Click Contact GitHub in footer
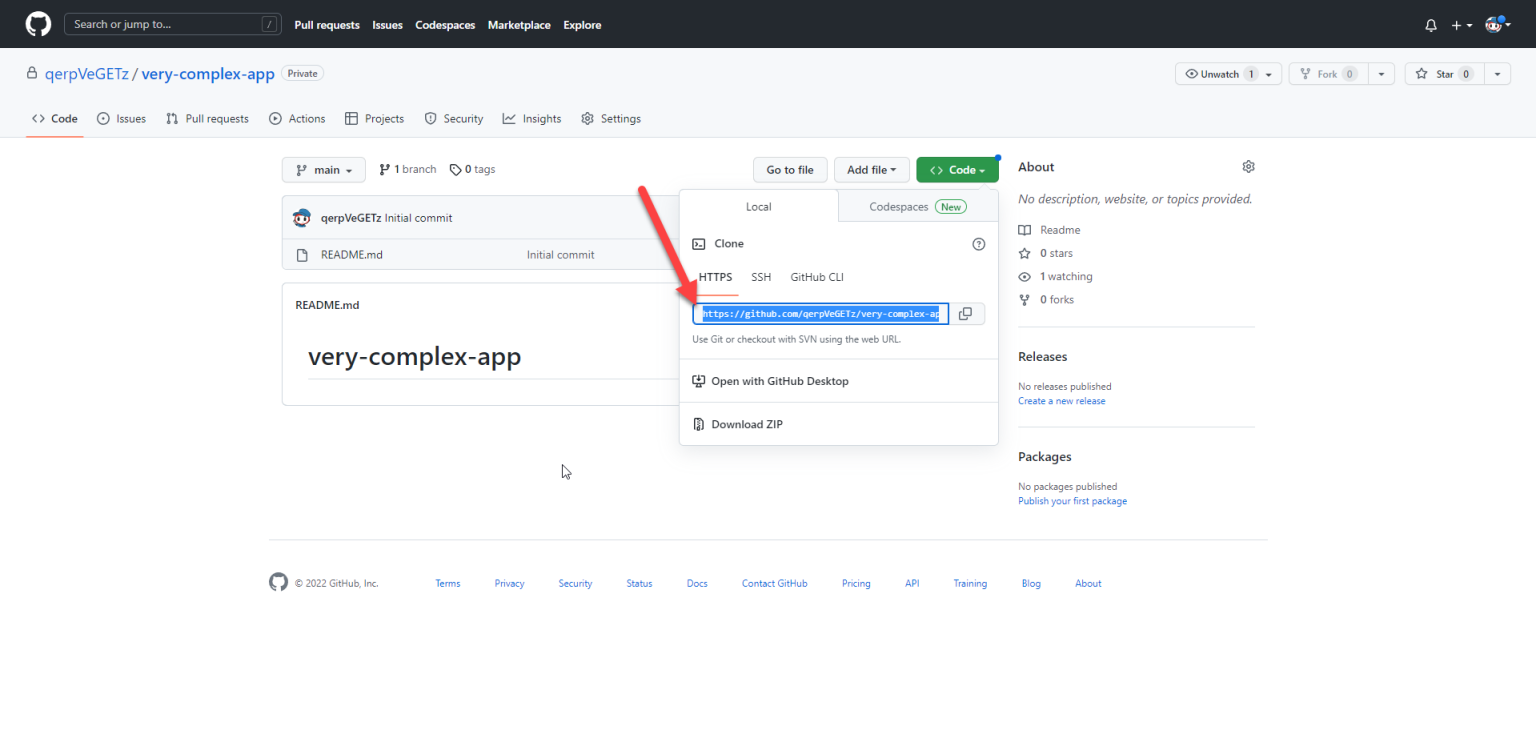This screenshot has height=750, width=1536. point(775,583)
